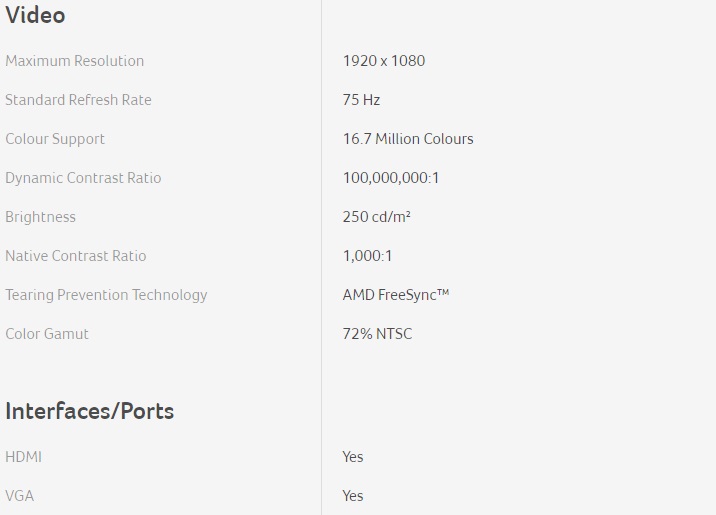Click the Colour Support label

coord(55,139)
